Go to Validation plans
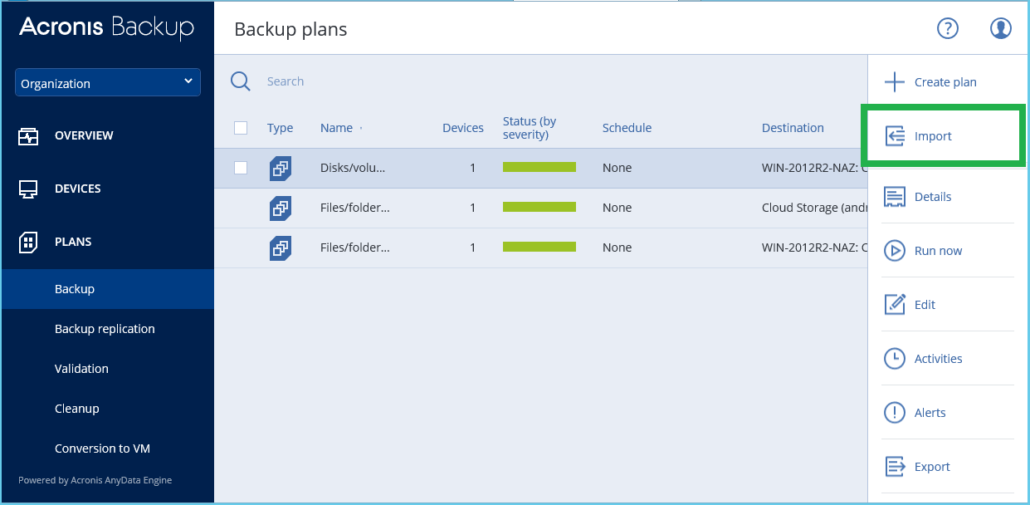 pos(82,369)
